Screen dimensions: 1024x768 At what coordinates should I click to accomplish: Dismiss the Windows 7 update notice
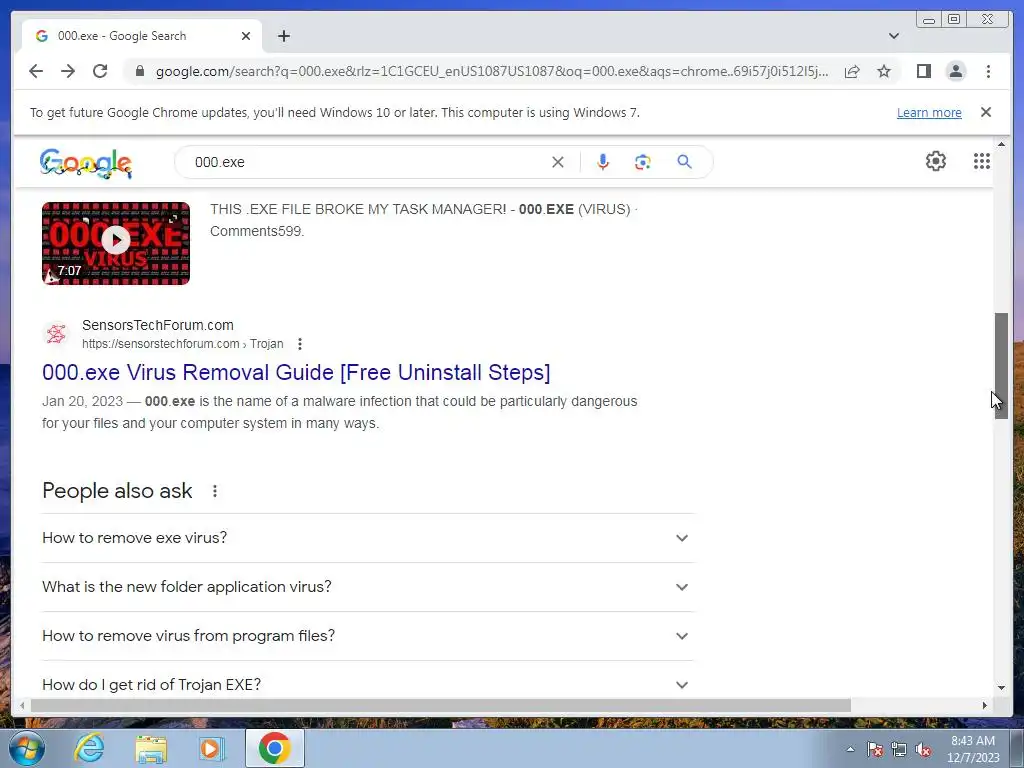[x=986, y=112]
